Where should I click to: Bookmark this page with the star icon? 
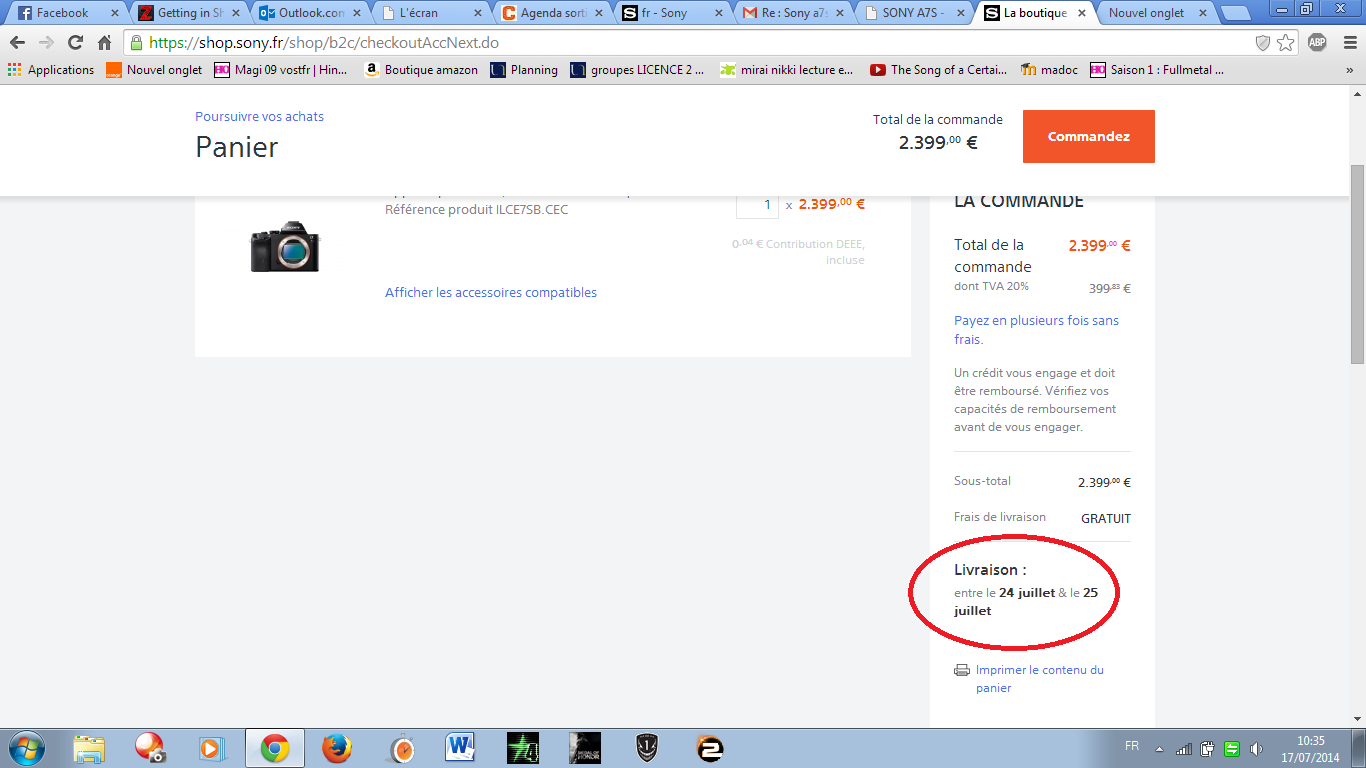pyautogui.click(x=1286, y=43)
